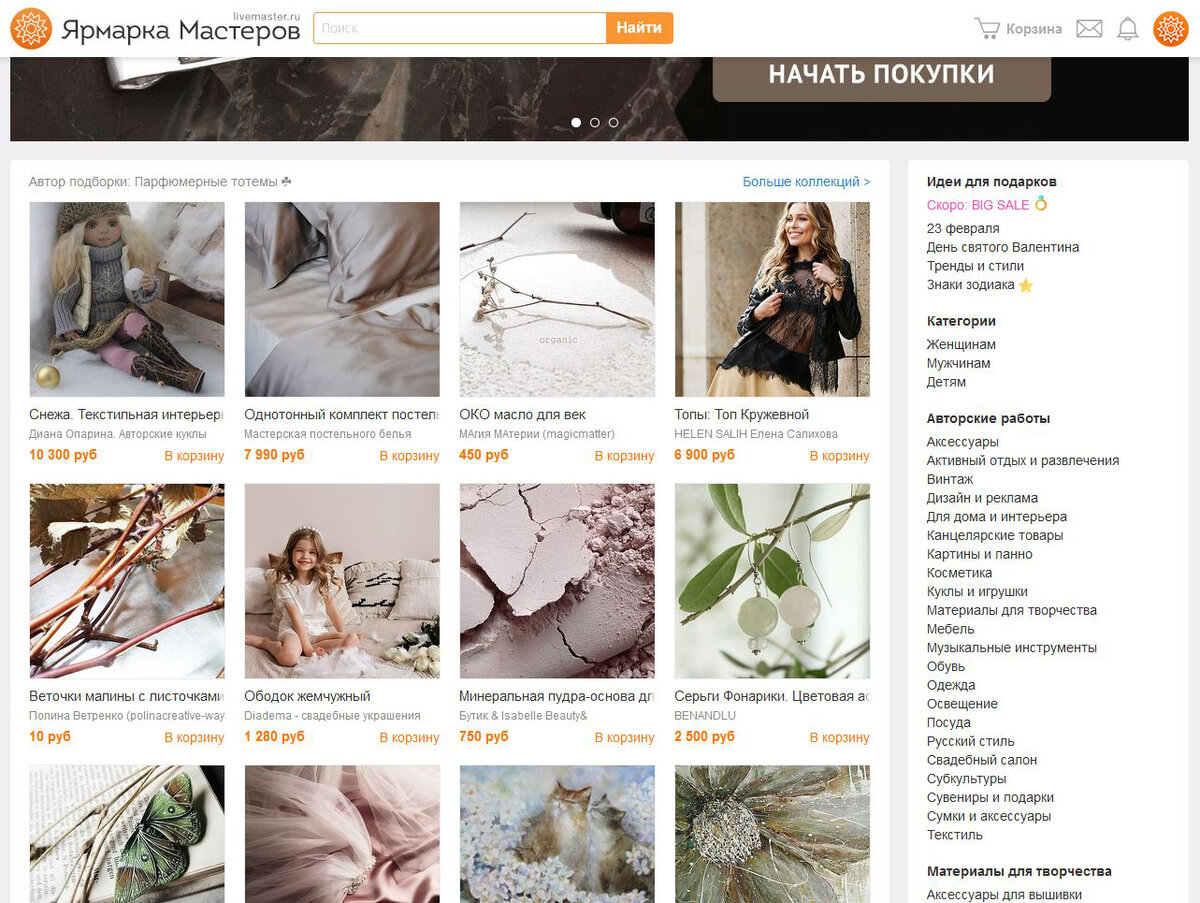
Task: Select the Мужчинам category
Action: [x=959, y=363]
